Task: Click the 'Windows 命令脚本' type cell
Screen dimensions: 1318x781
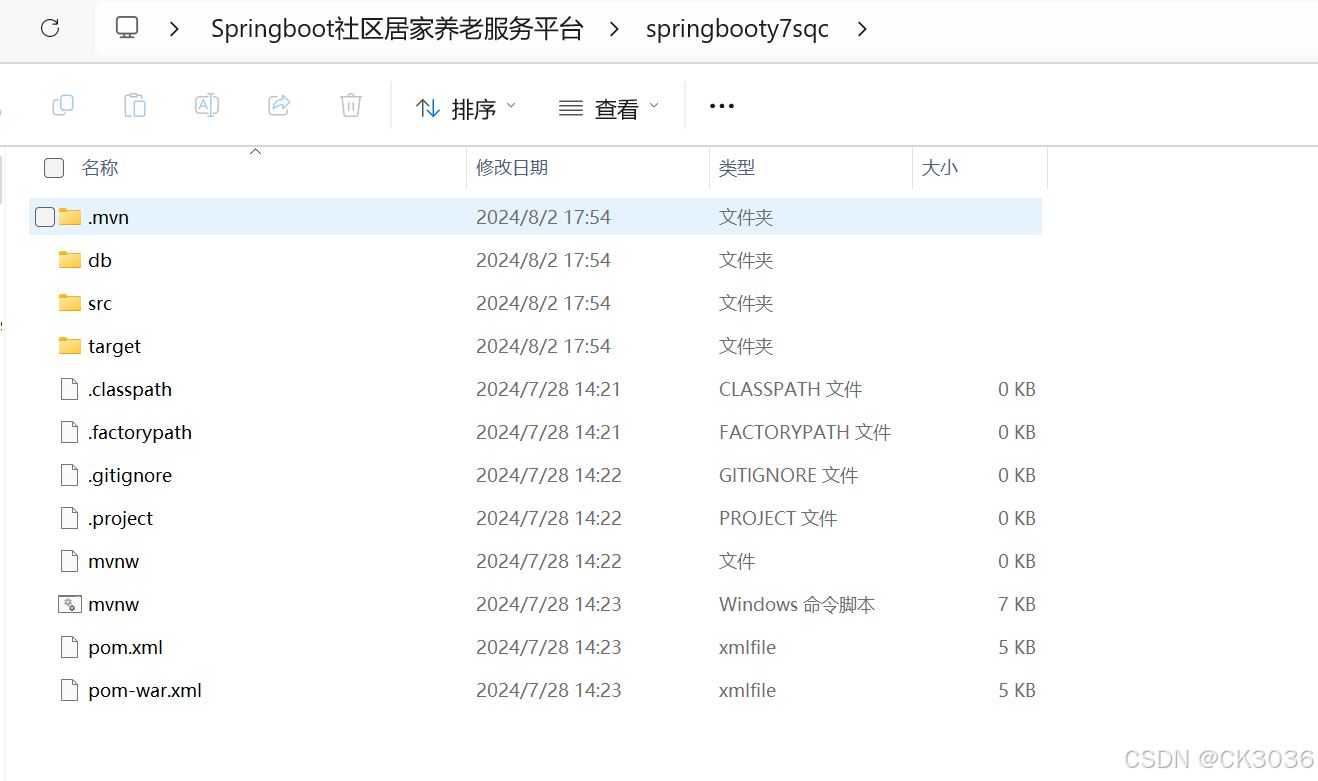Action: (797, 604)
